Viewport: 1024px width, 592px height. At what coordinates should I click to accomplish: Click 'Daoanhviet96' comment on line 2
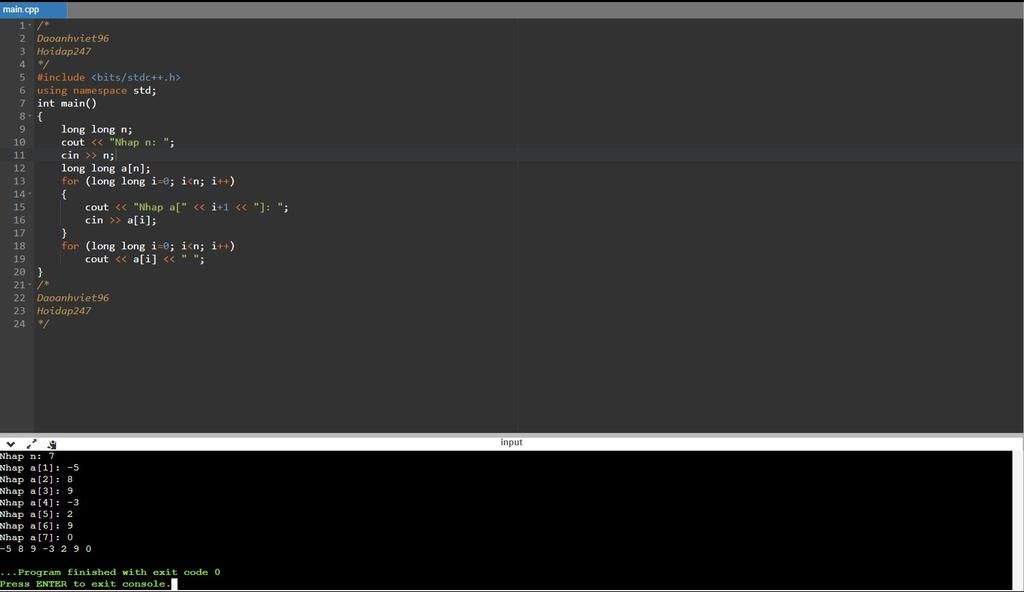point(72,39)
